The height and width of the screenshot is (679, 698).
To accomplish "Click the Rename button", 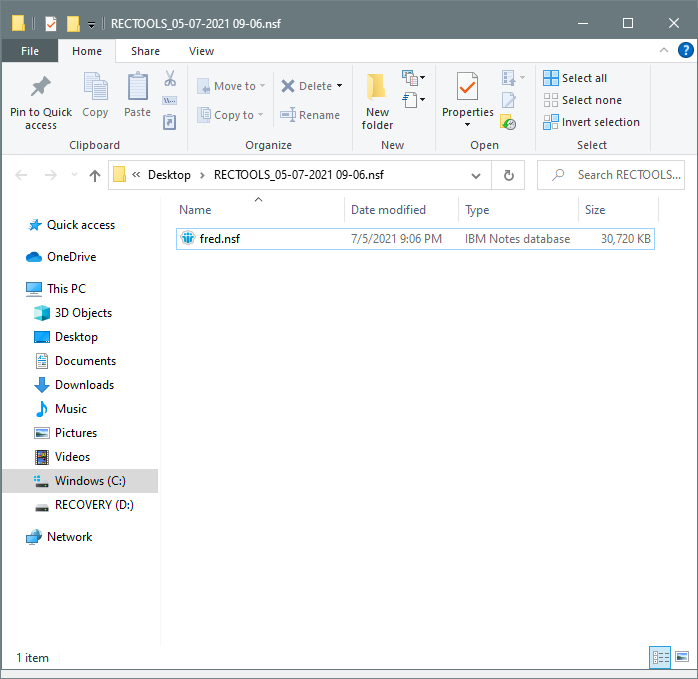I will [x=310, y=115].
